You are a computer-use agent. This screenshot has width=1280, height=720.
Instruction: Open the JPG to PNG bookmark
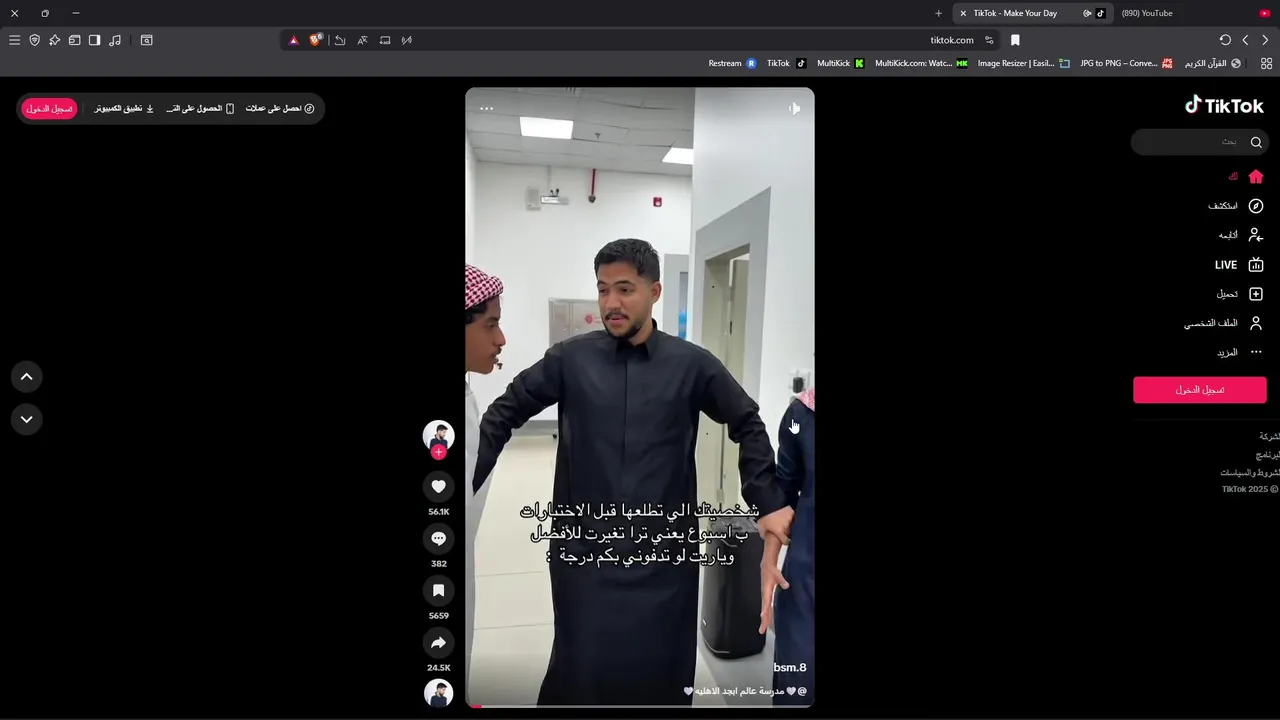click(1126, 63)
